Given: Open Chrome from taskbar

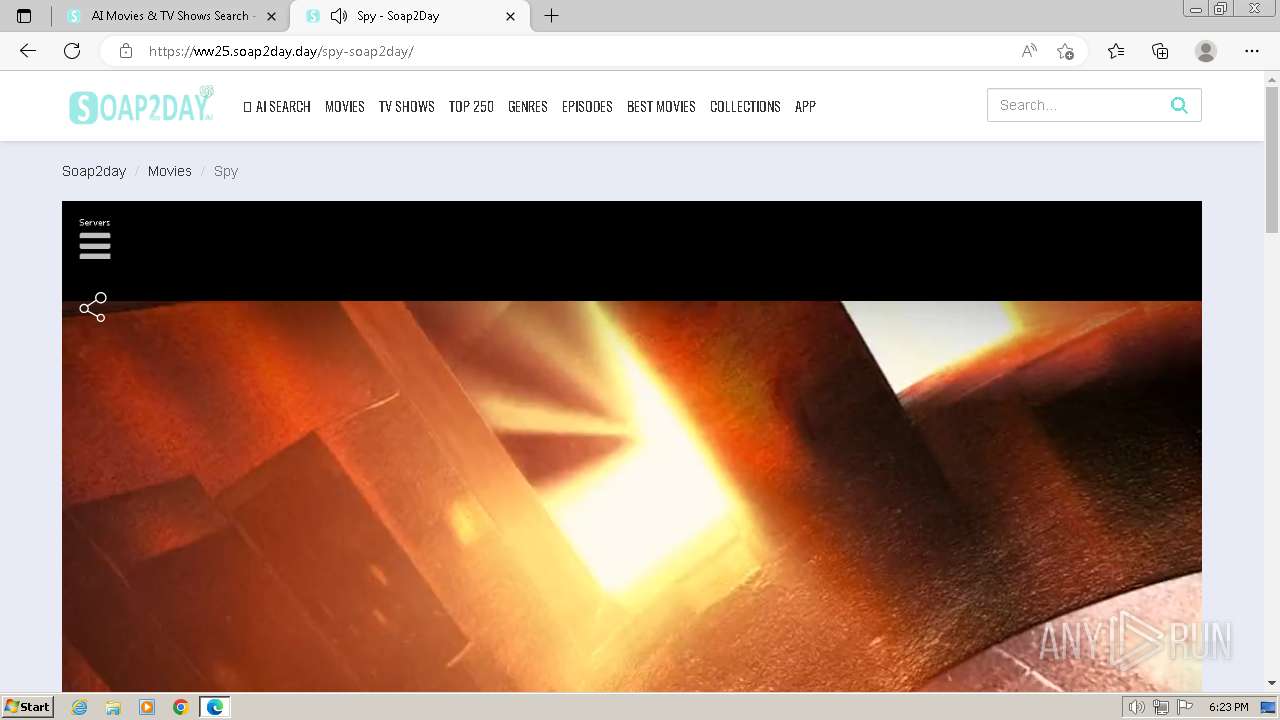Looking at the screenshot, I should [181, 707].
